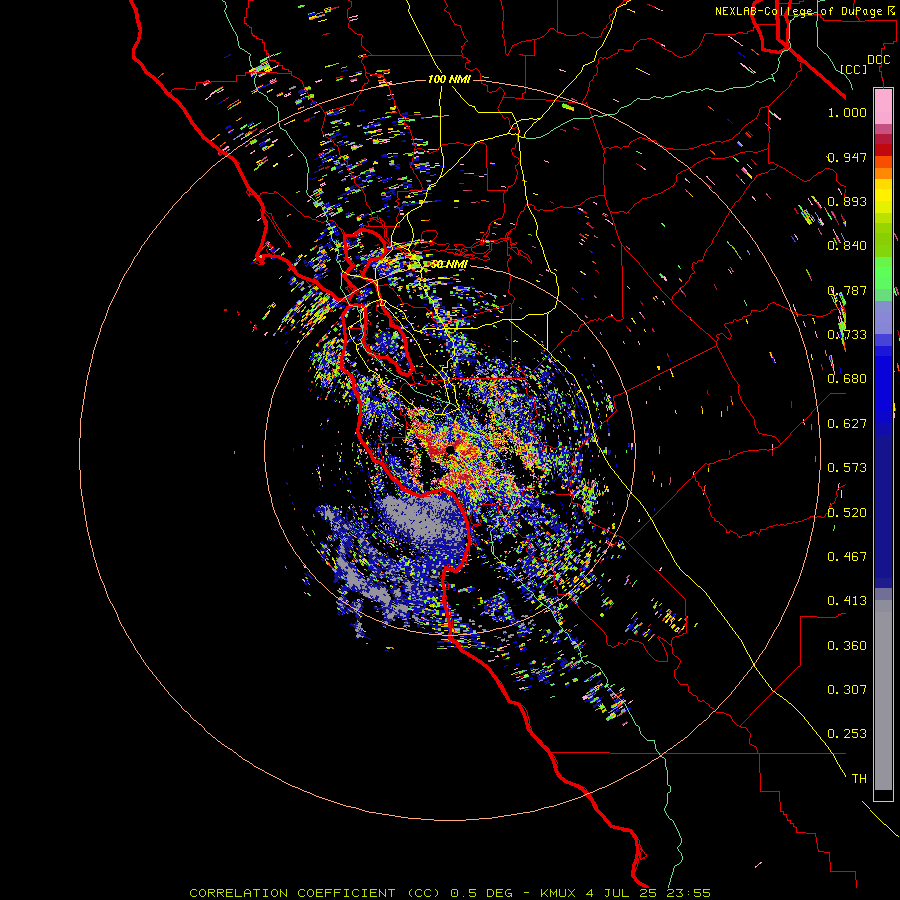Screen dimensions: 900x900
Task: Click the 0.787 scale value
Action: 847,290
